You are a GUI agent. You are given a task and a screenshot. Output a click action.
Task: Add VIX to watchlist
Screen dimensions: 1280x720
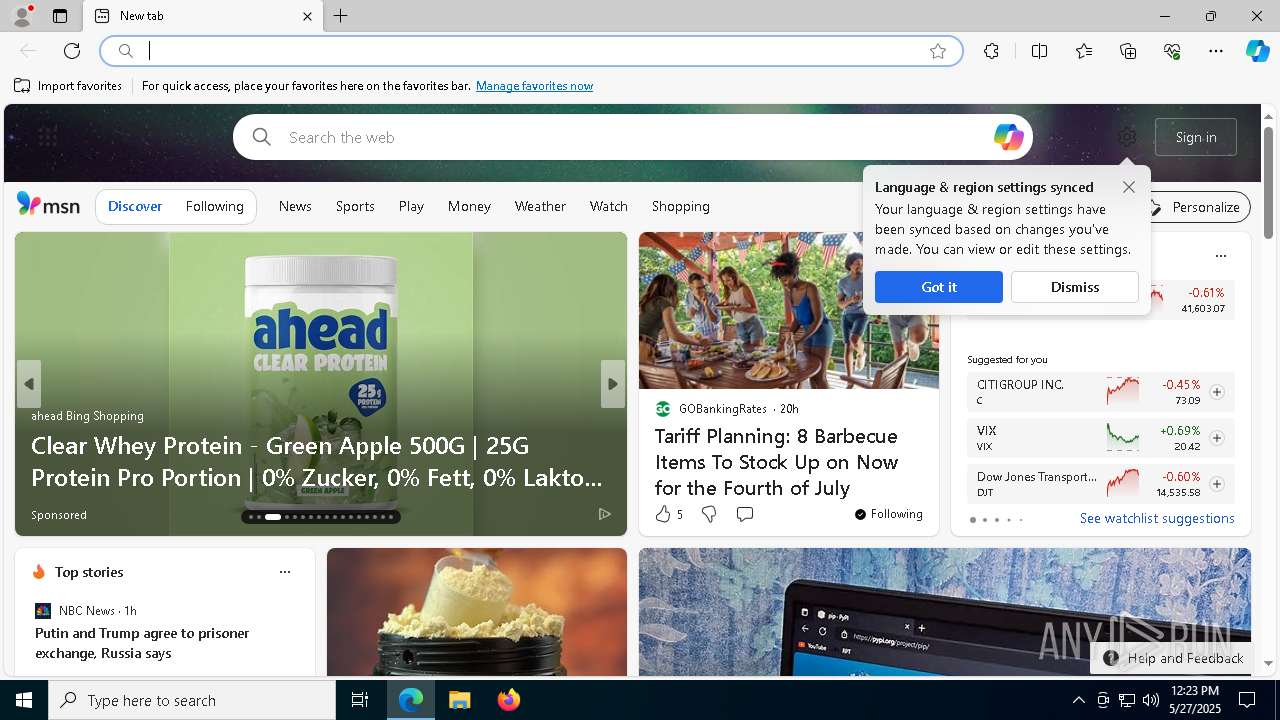1216,438
